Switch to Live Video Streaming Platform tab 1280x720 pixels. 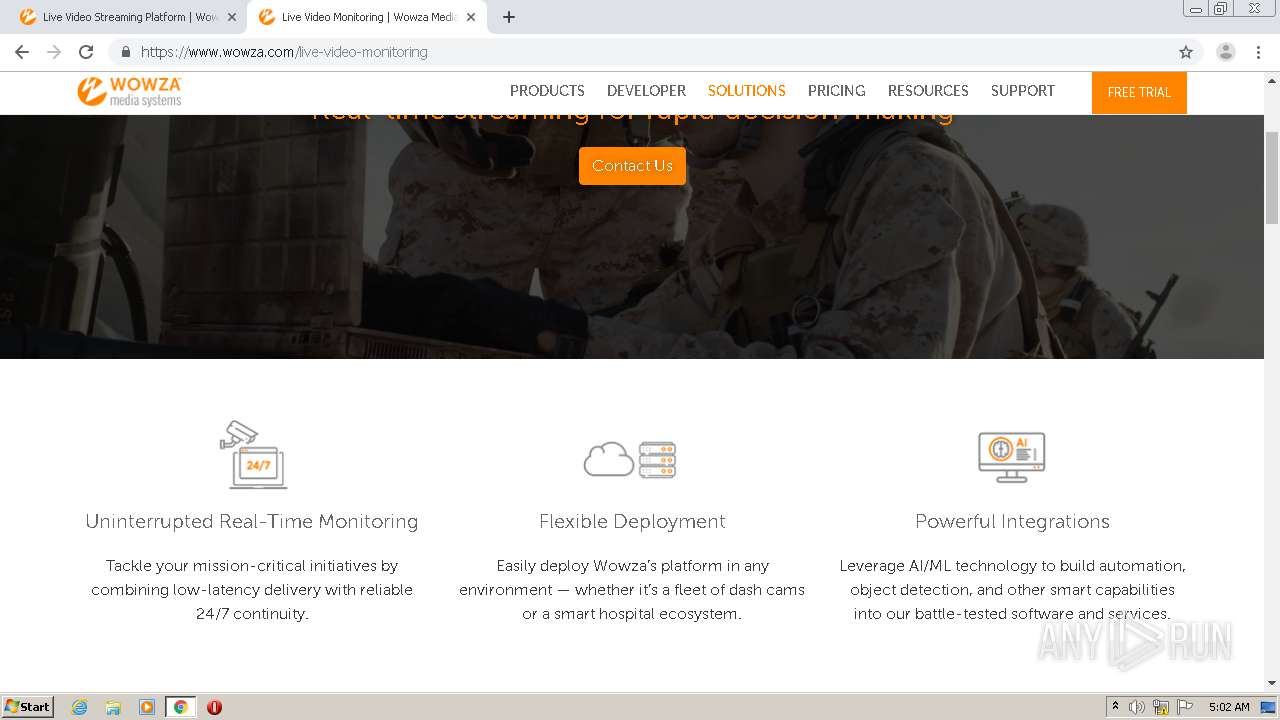128,17
